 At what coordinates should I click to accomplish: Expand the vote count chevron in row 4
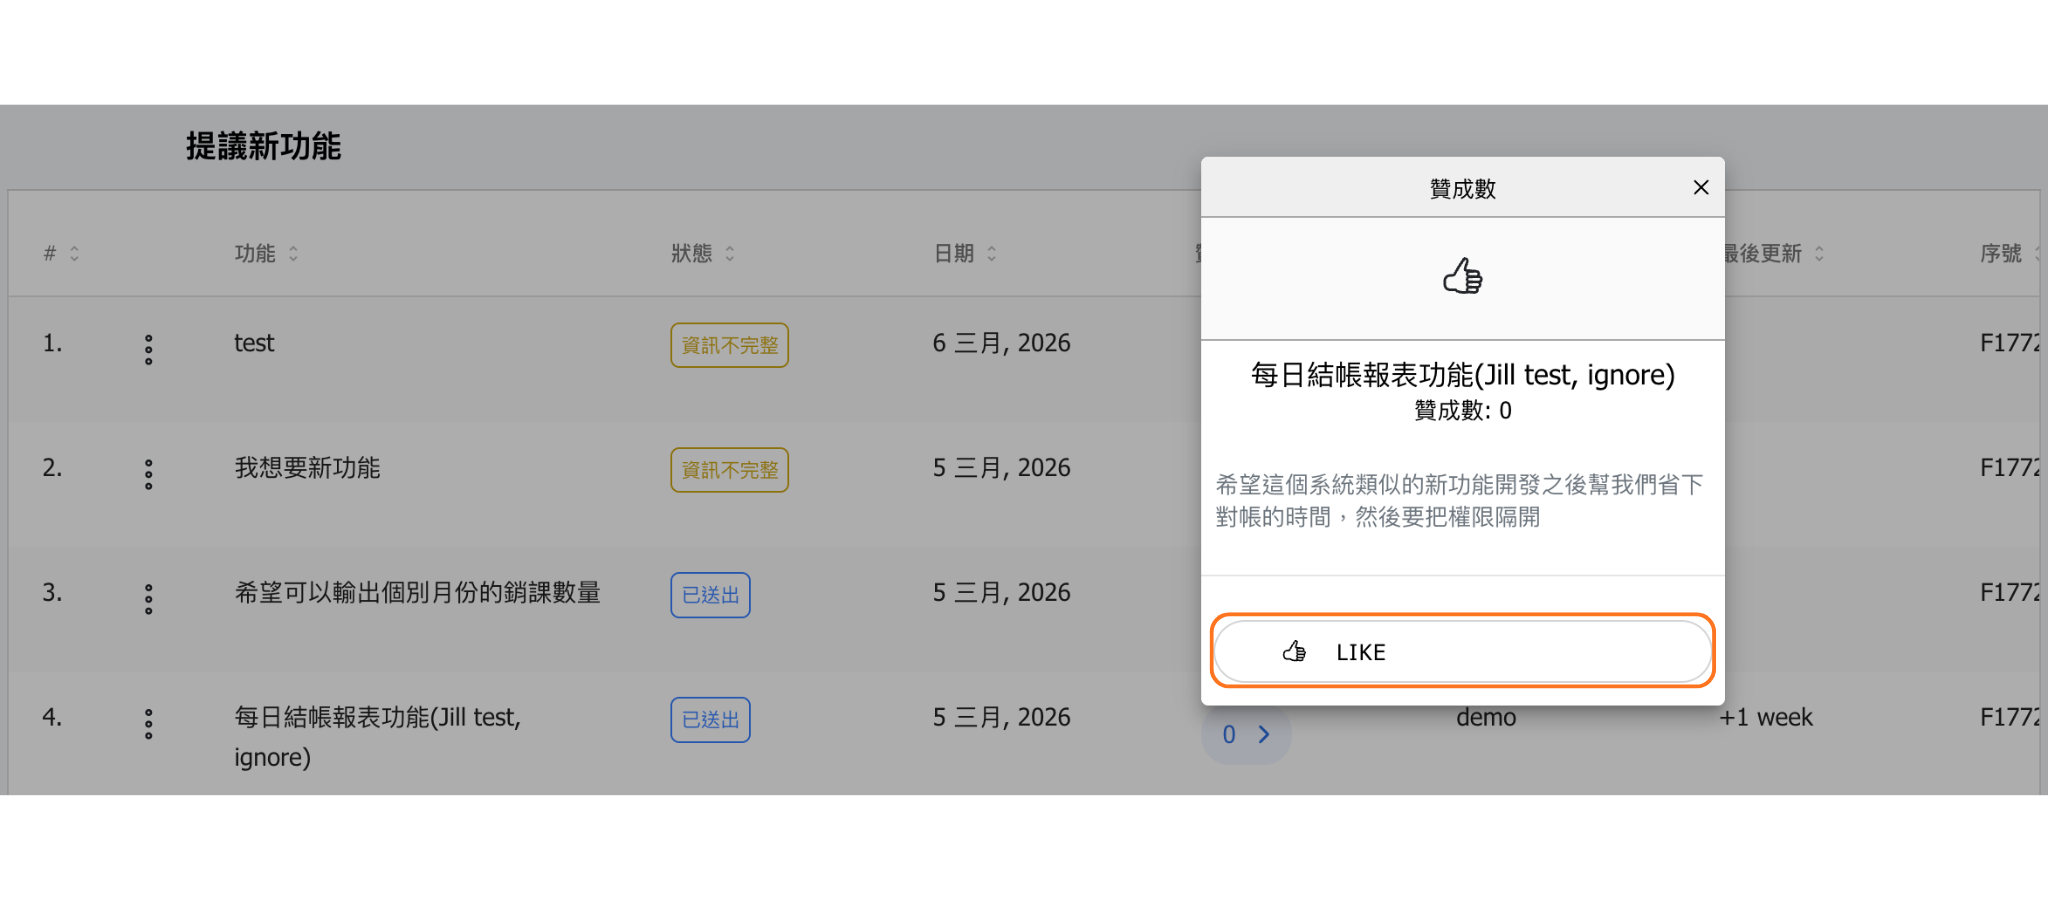pos(1263,735)
